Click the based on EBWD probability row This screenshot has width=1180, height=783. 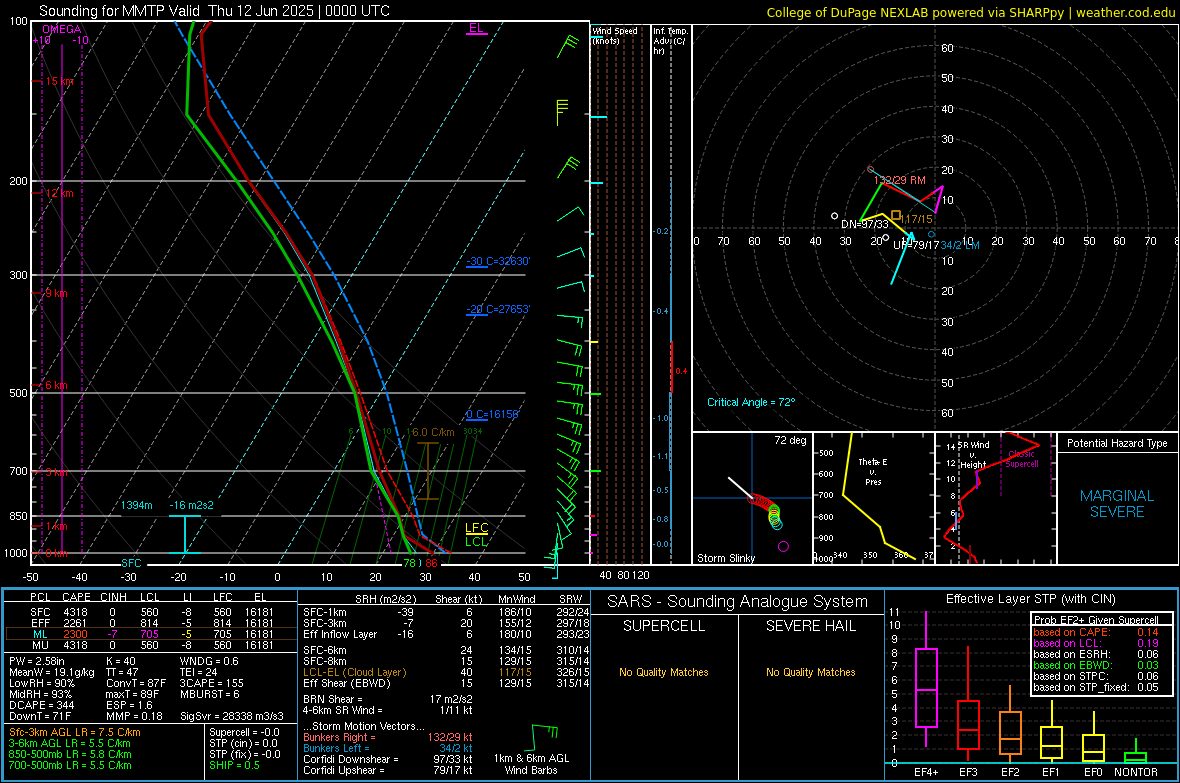[x=1096, y=665]
